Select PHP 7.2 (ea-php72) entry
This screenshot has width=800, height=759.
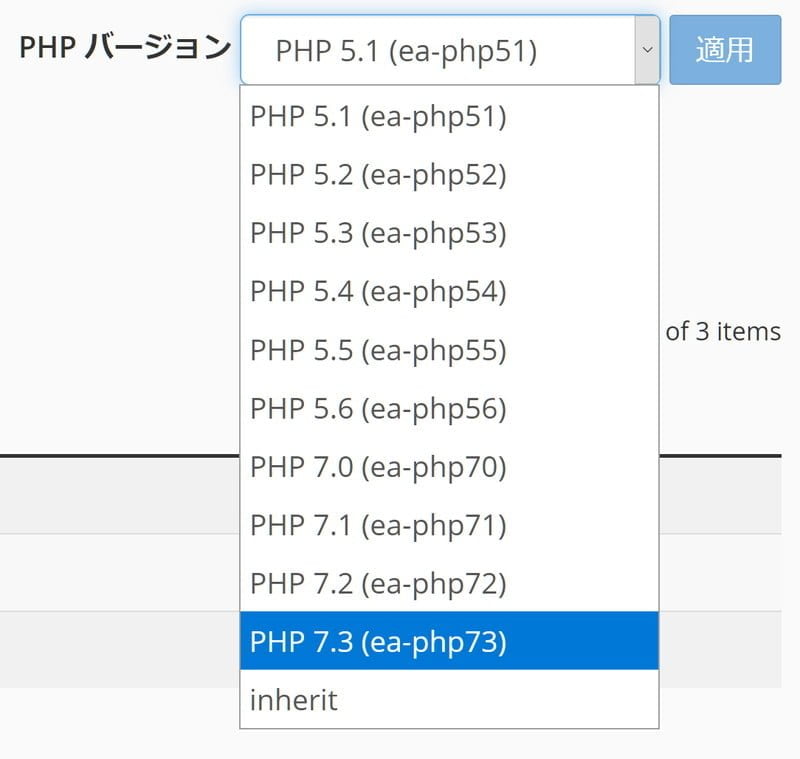tap(449, 583)
